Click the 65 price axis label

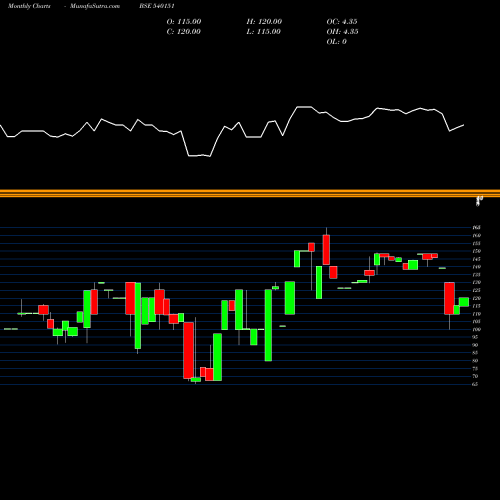click(475, 384)
